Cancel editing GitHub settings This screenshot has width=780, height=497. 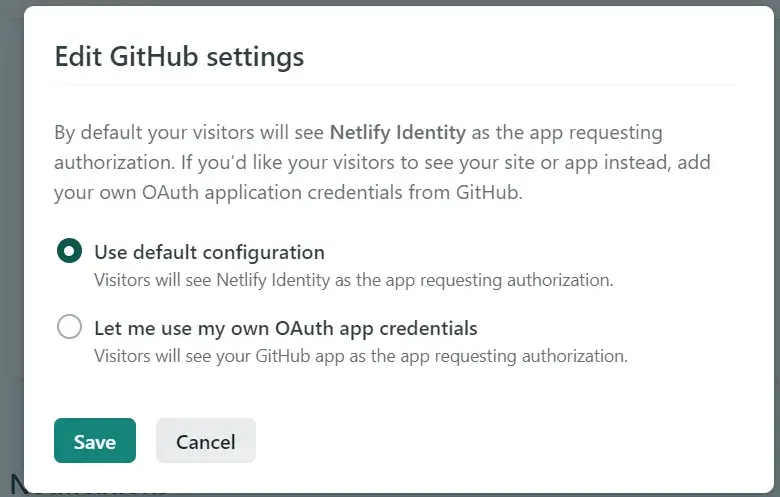(x=206, y=441)
